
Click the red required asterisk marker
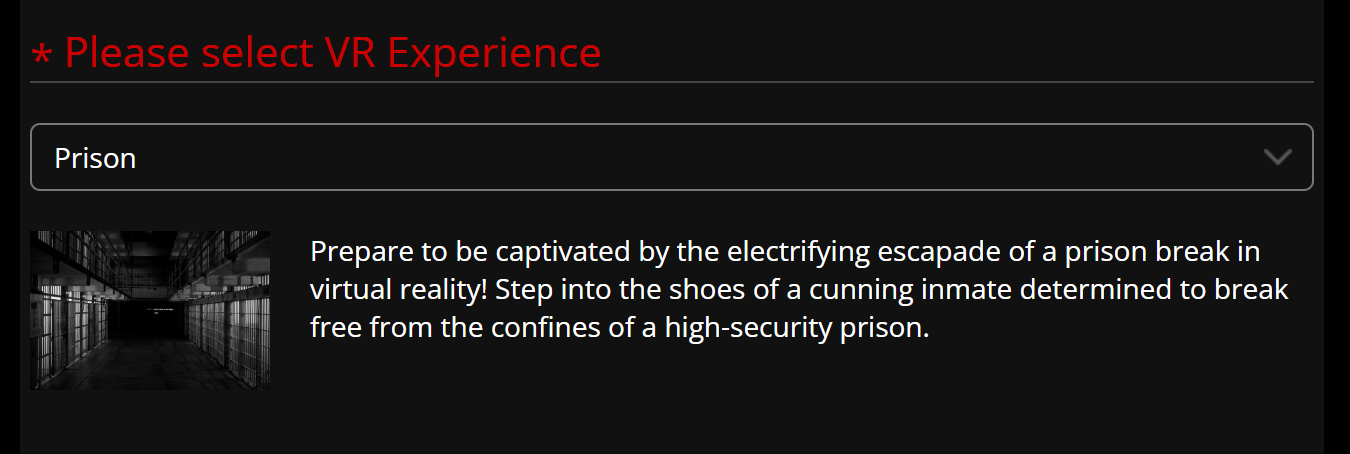click(42, 56)
